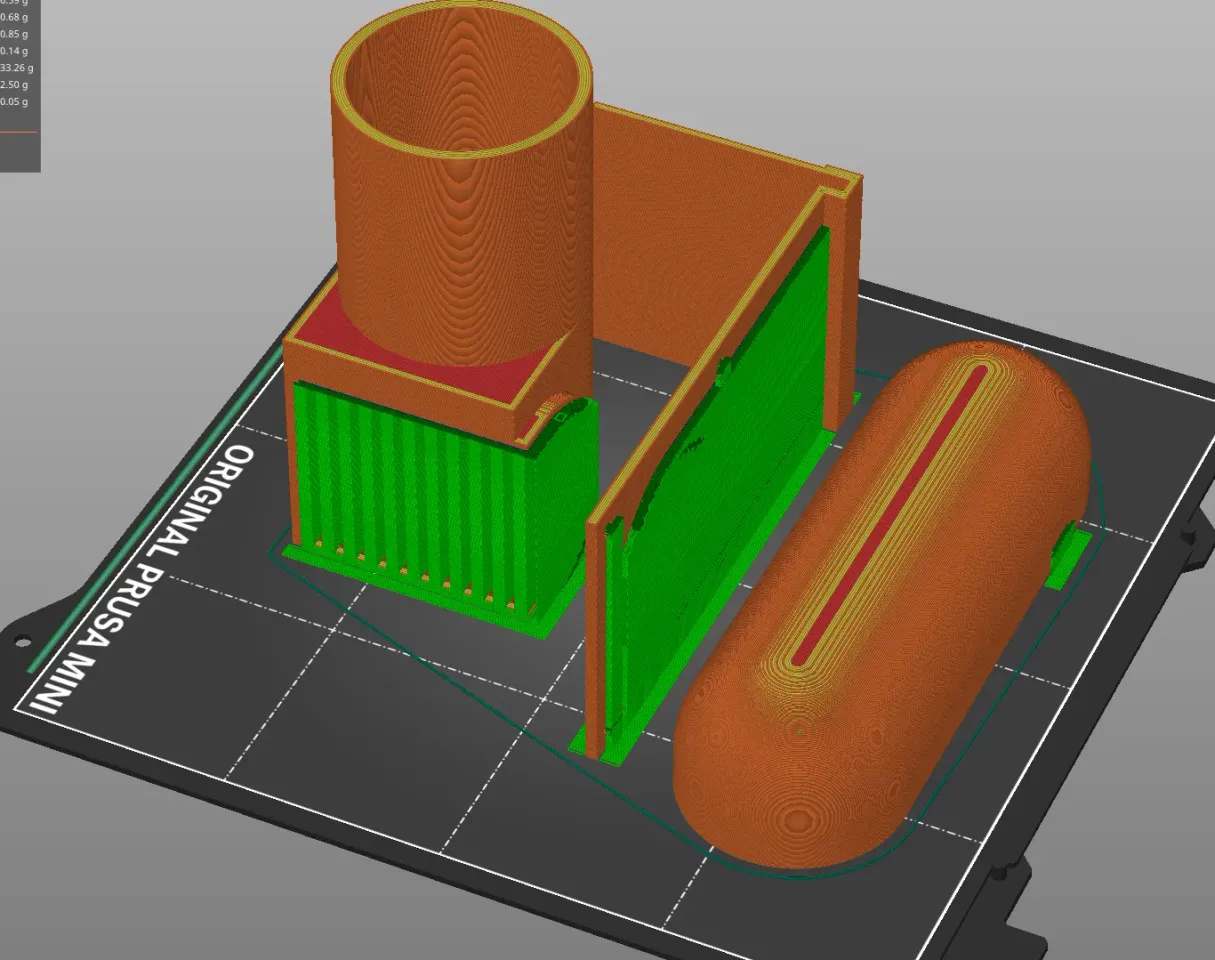The height and width of the screenshot is (960, 1215).
Task: Hide the feature type weighing 0.68 g
Action: tap(14, 17)
